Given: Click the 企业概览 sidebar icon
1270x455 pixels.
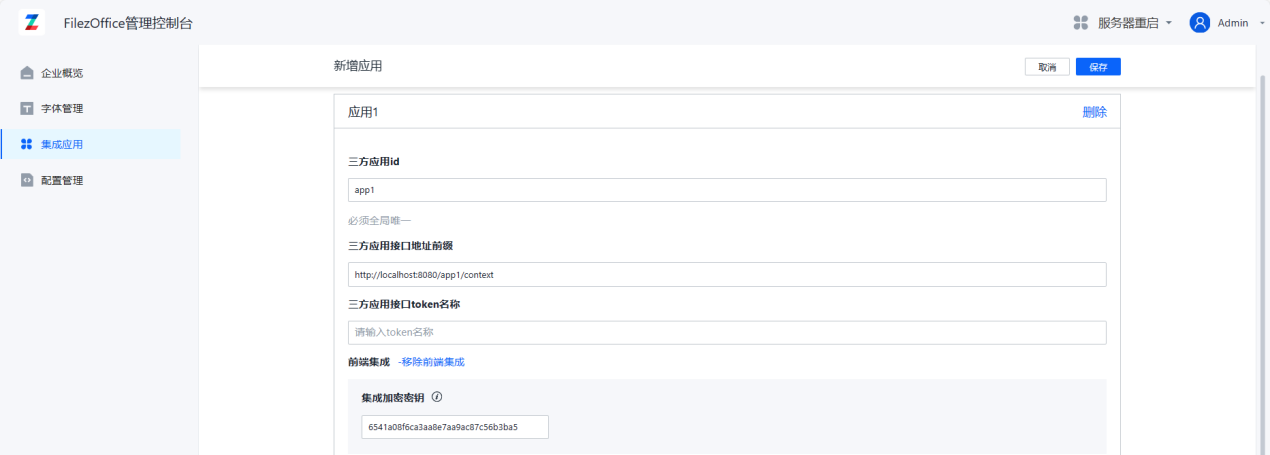Looking at the screenshot, I should click(x=27, y=73).
